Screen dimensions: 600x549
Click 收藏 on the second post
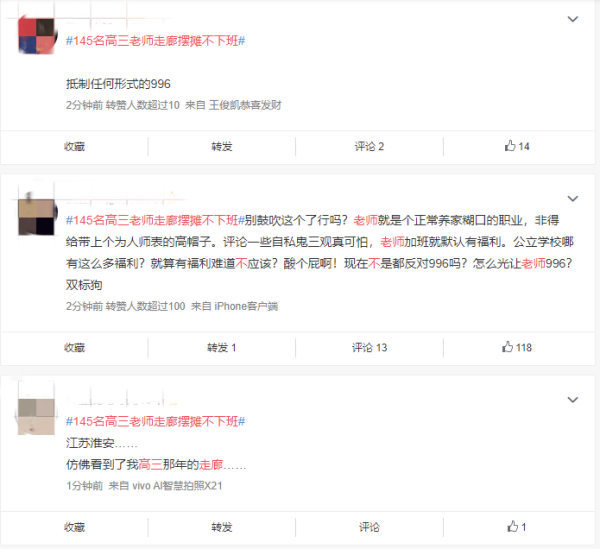(x=74, y=347)
